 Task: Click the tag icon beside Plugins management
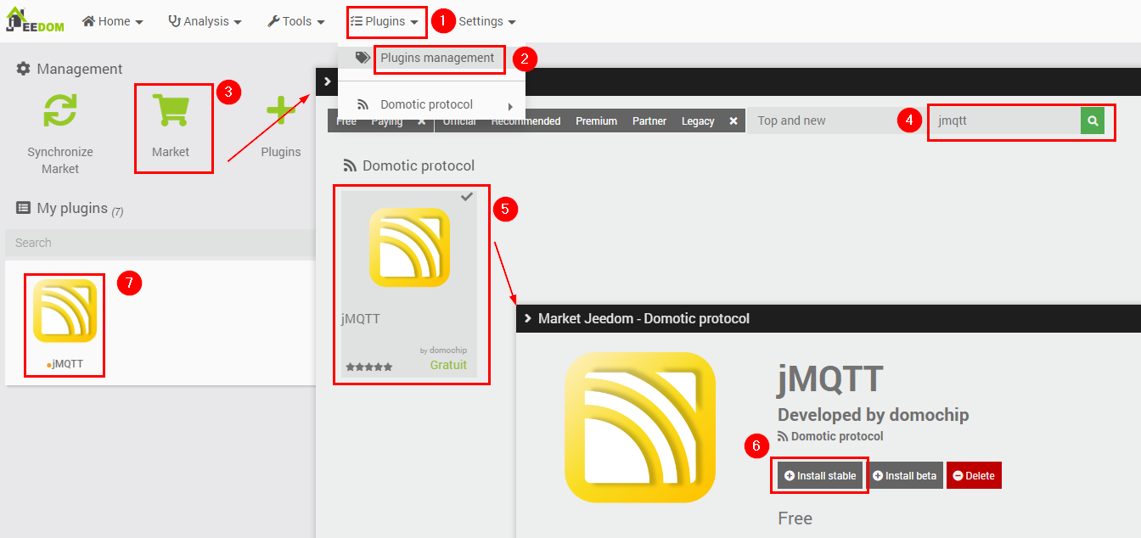(362, 58)
